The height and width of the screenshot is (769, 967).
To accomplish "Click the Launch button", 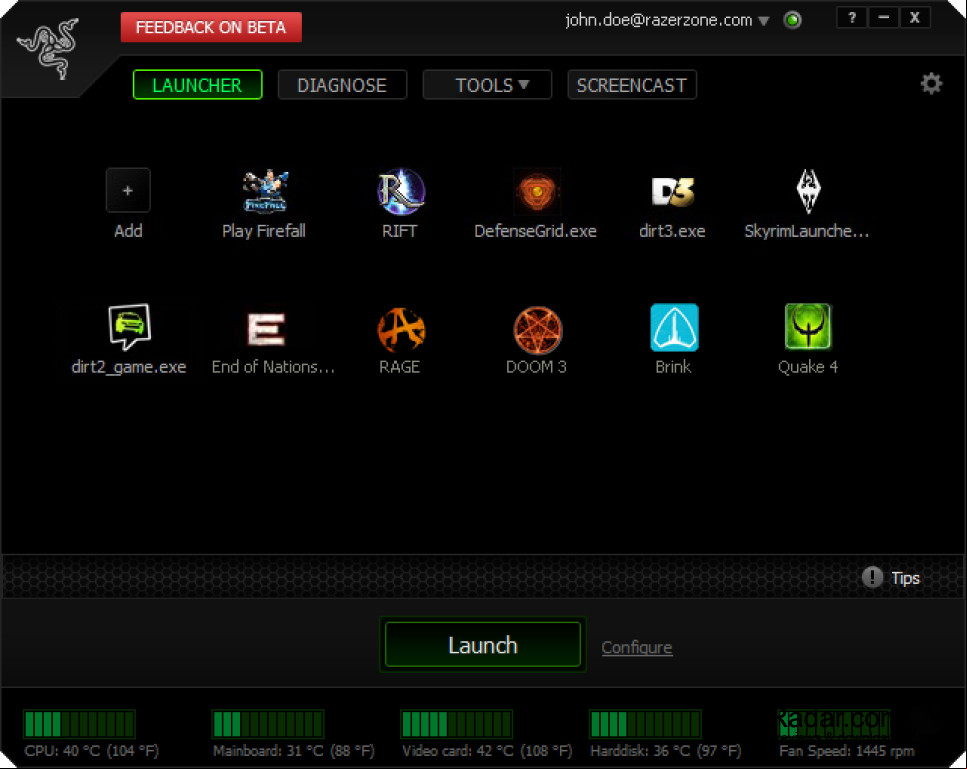I will pos(483,645).
